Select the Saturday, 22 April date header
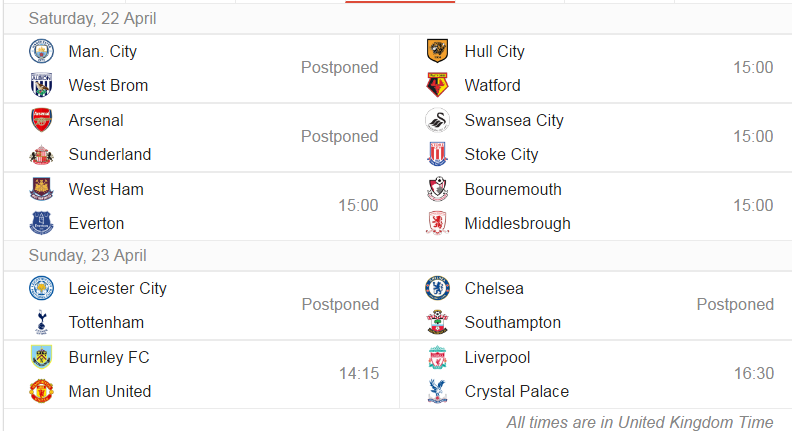This screenshot has height=431, width=792. point(92,19)
